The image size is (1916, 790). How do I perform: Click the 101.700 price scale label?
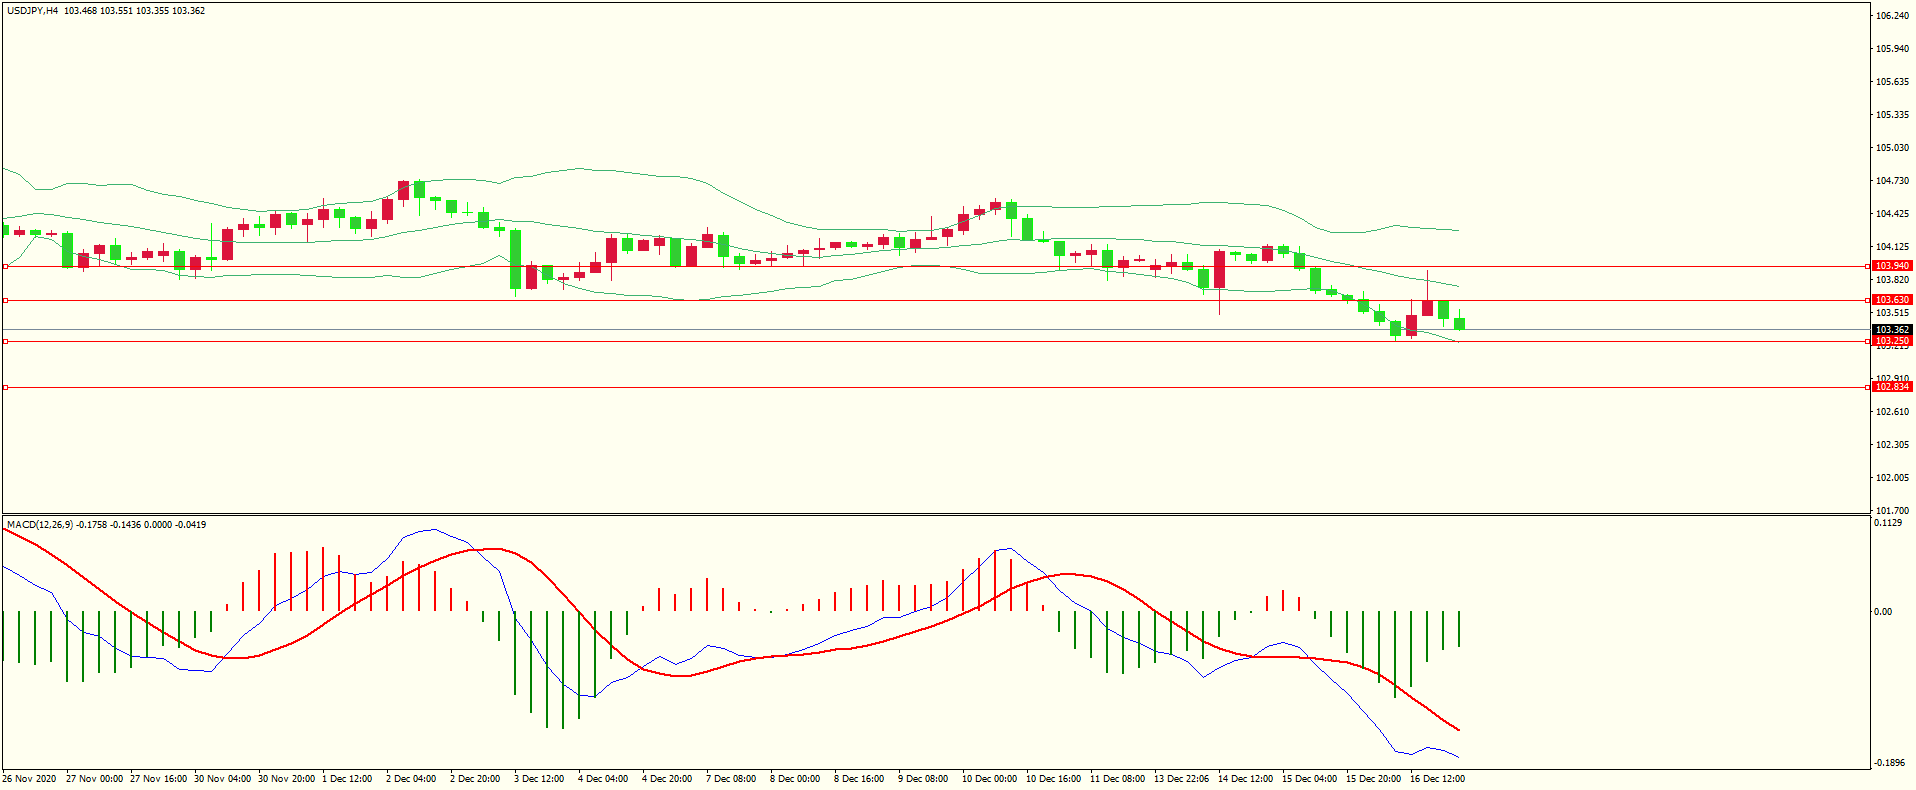tap(1893, 511)
